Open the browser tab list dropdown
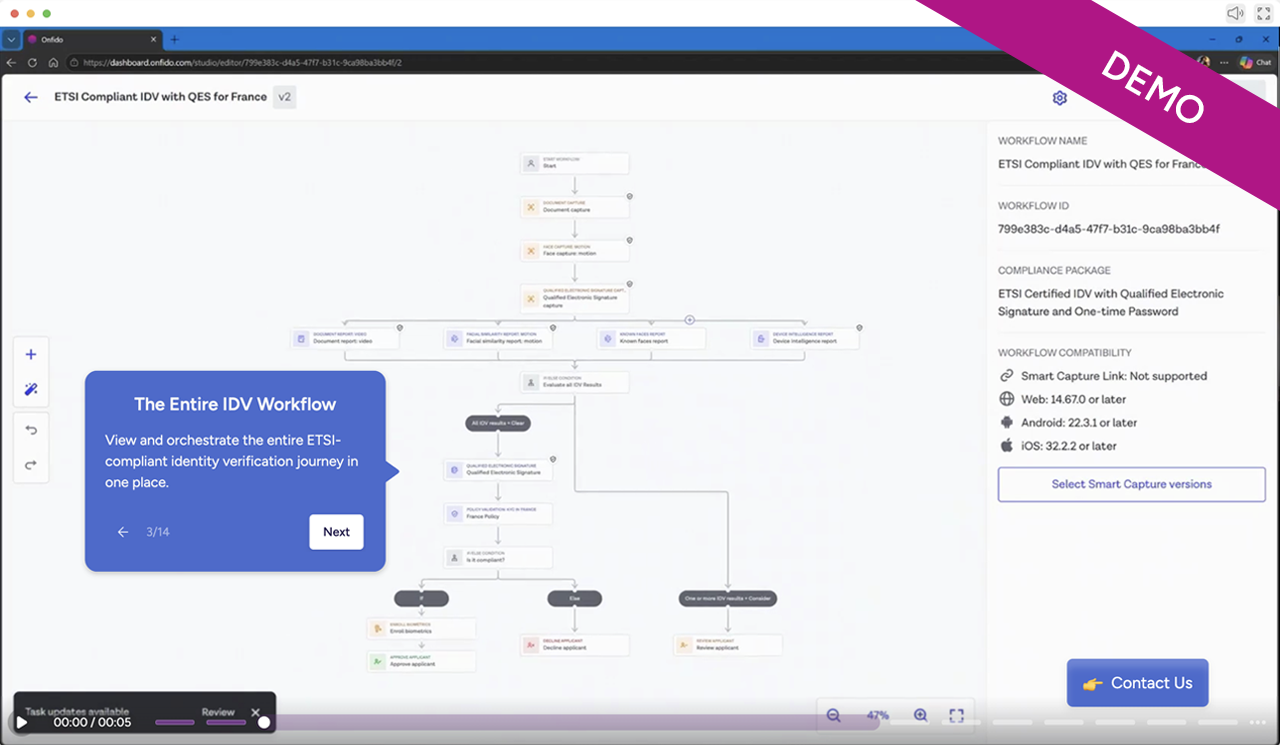Screen dimensions: 1280x745 (x=11, y=39)
